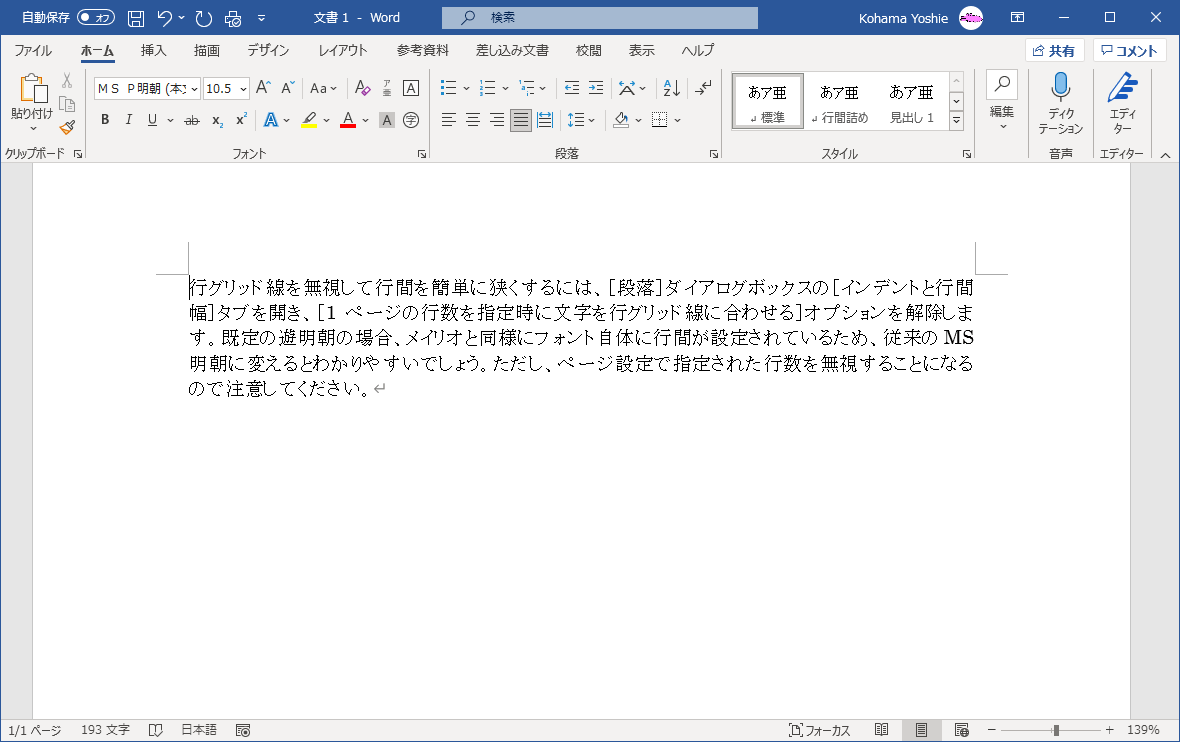Click the Save icon in title bar
1180x742 pixels.
[136, 18]
